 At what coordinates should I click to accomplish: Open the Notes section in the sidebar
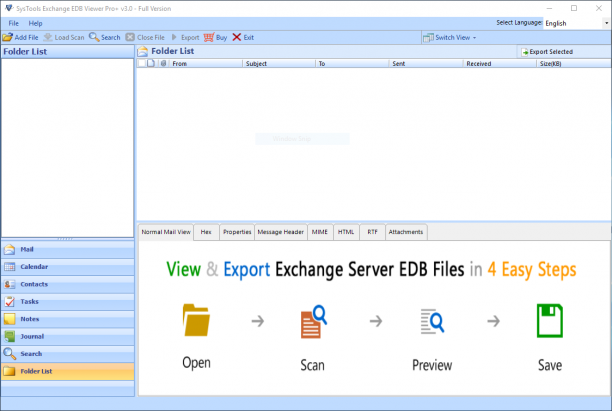(68, 319)
